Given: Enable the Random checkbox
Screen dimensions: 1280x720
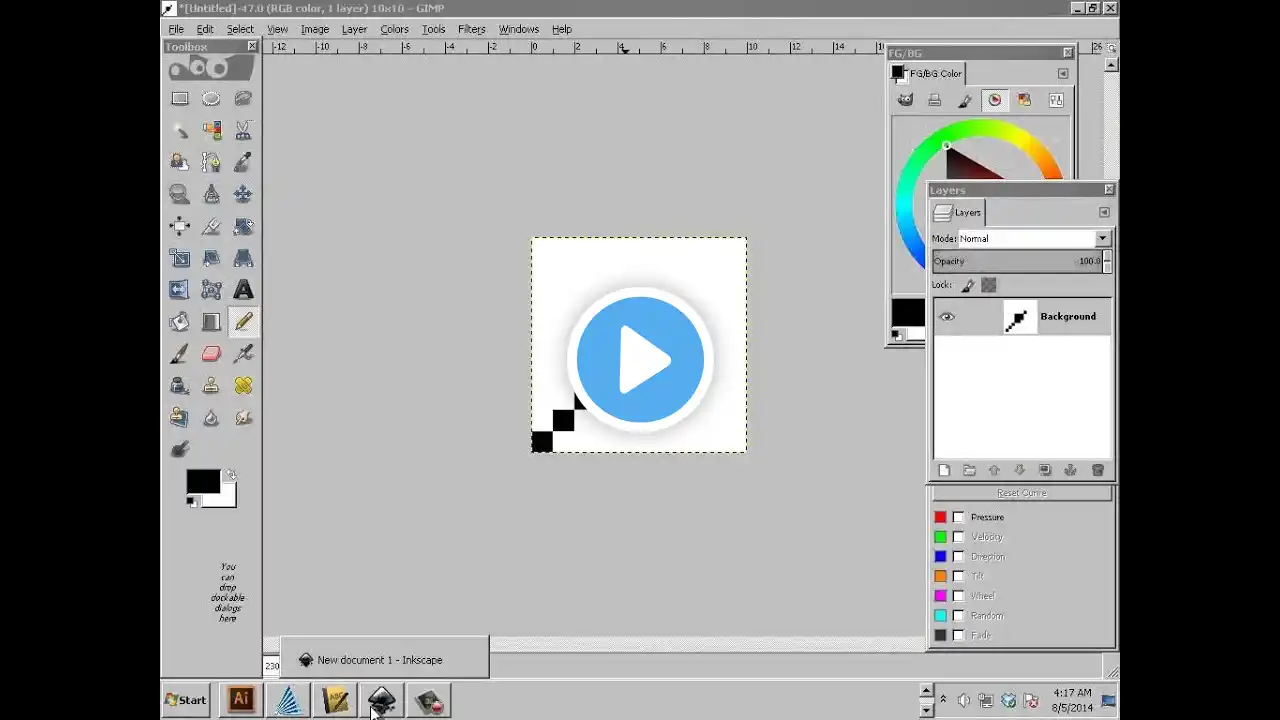Looking at the screenshot, I should 958,615.
